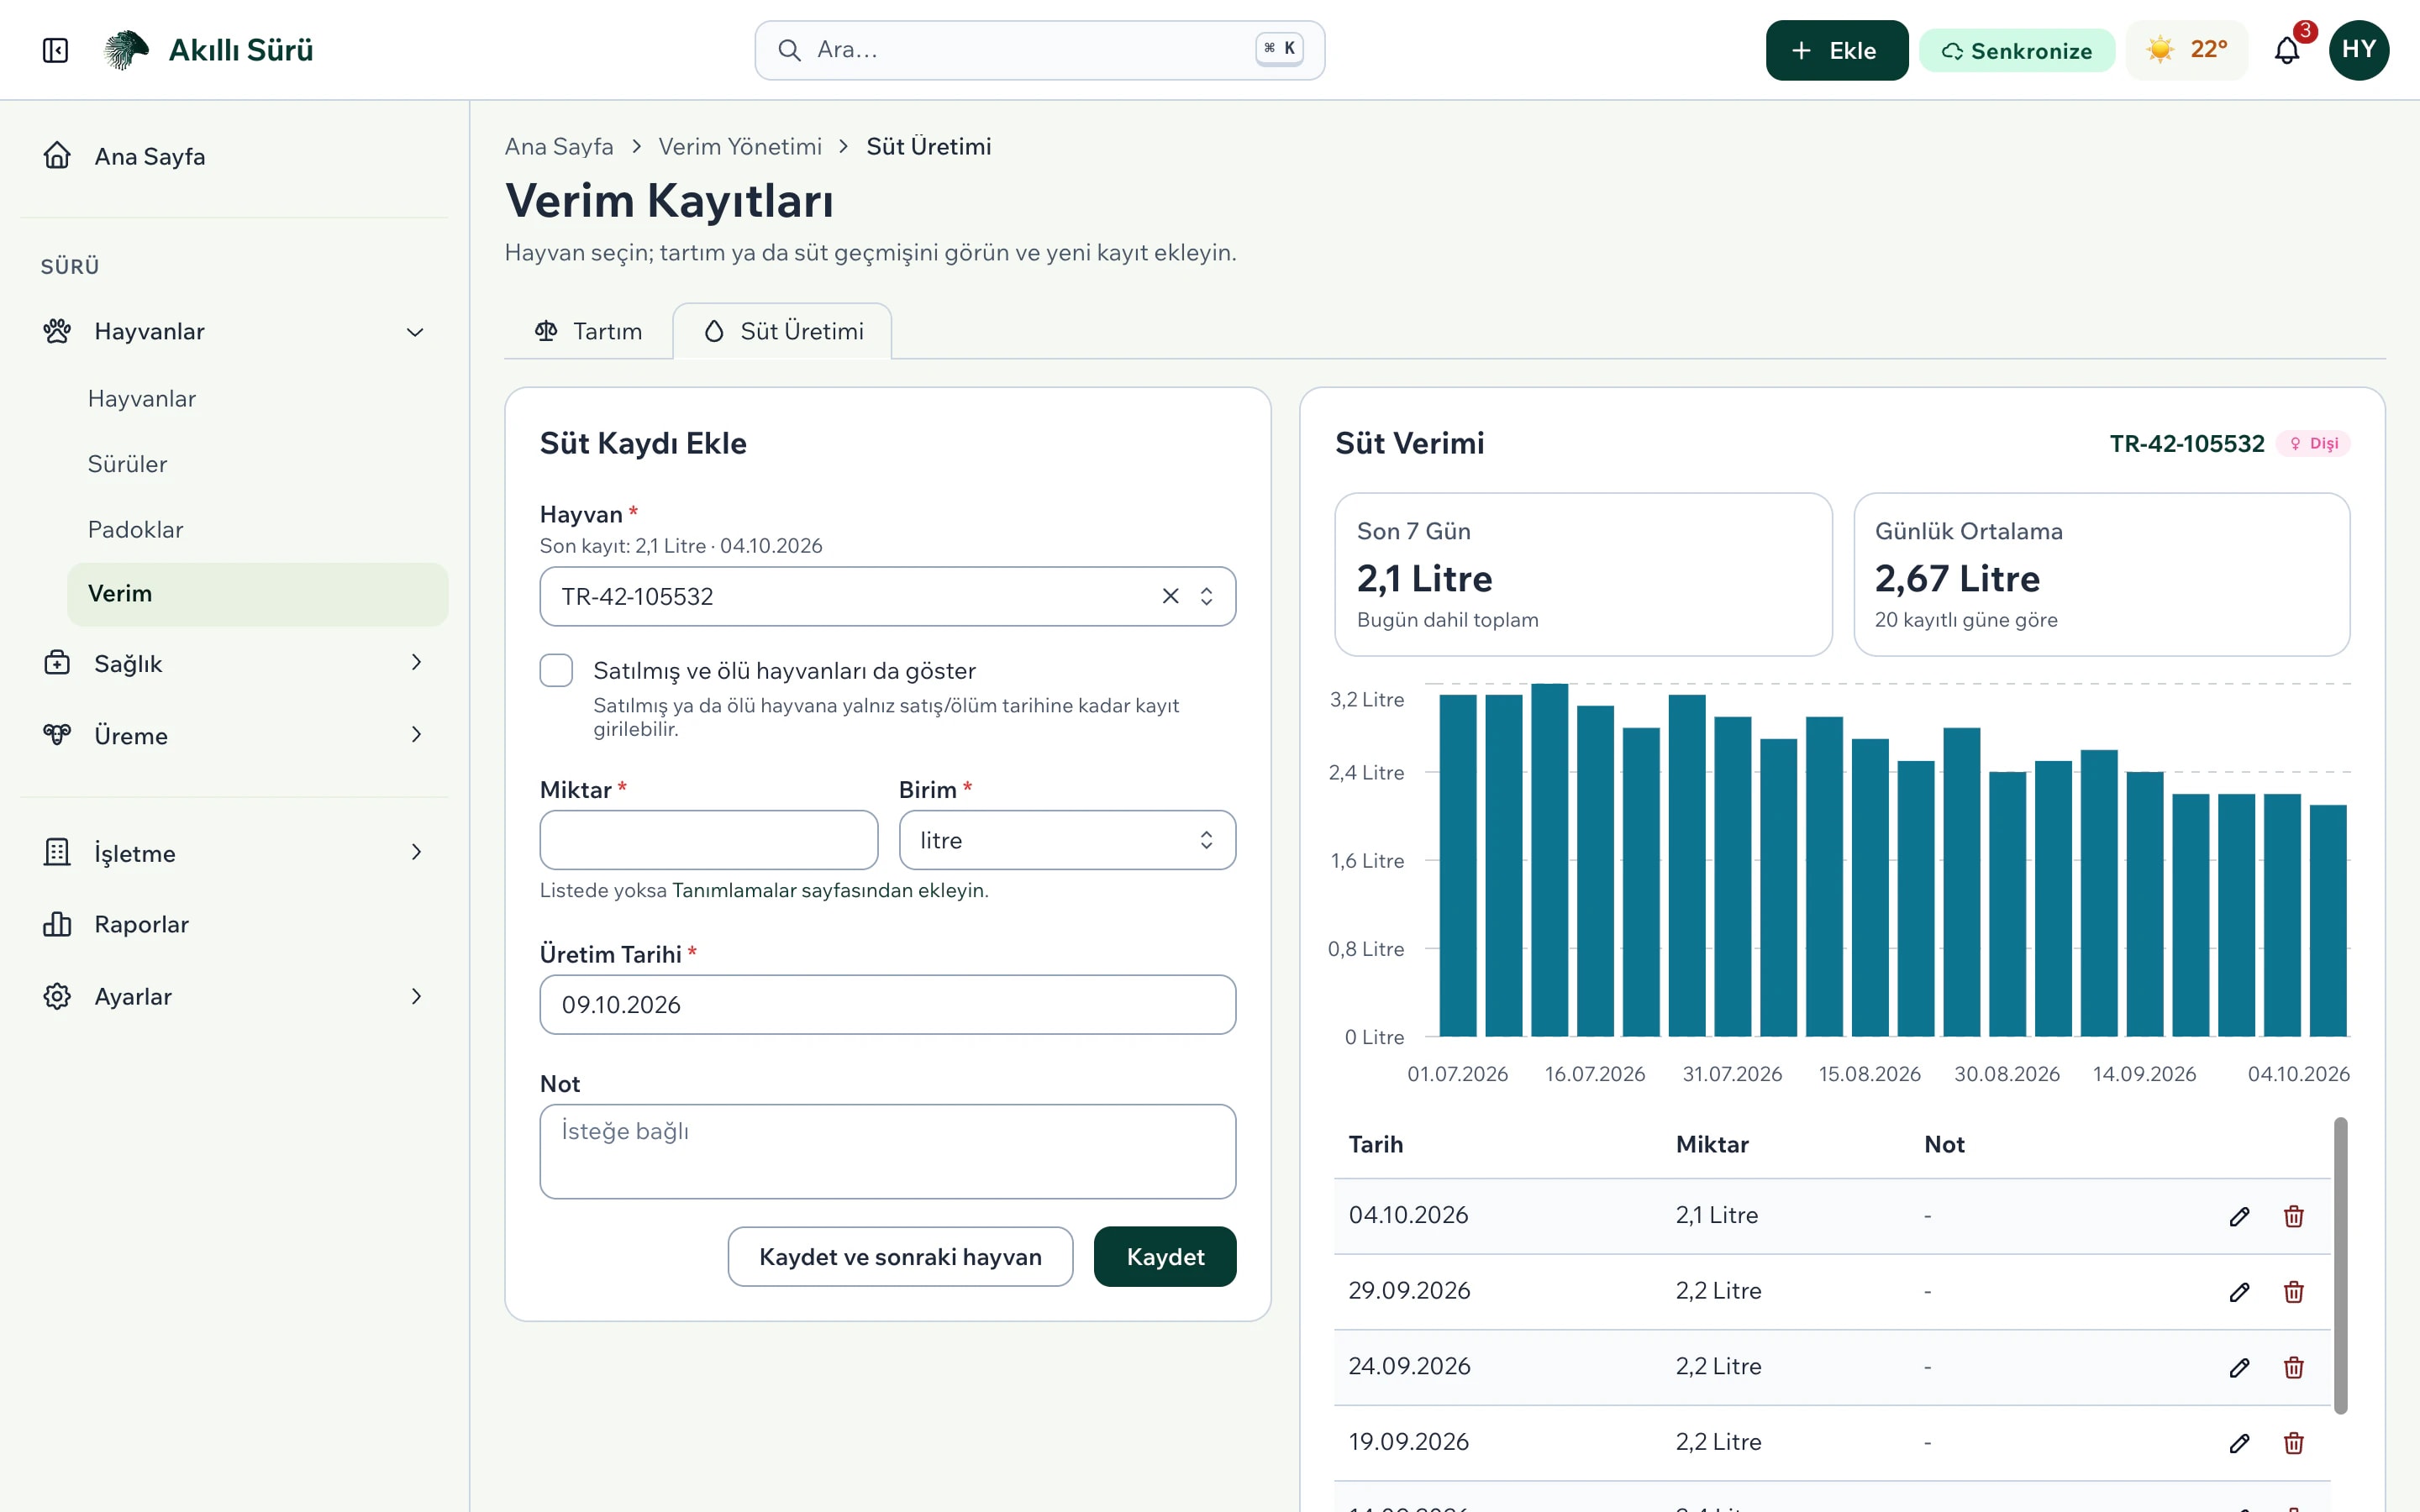Click the Senkronize button
The image size is (2420, 1512).
click(2016, 50)
